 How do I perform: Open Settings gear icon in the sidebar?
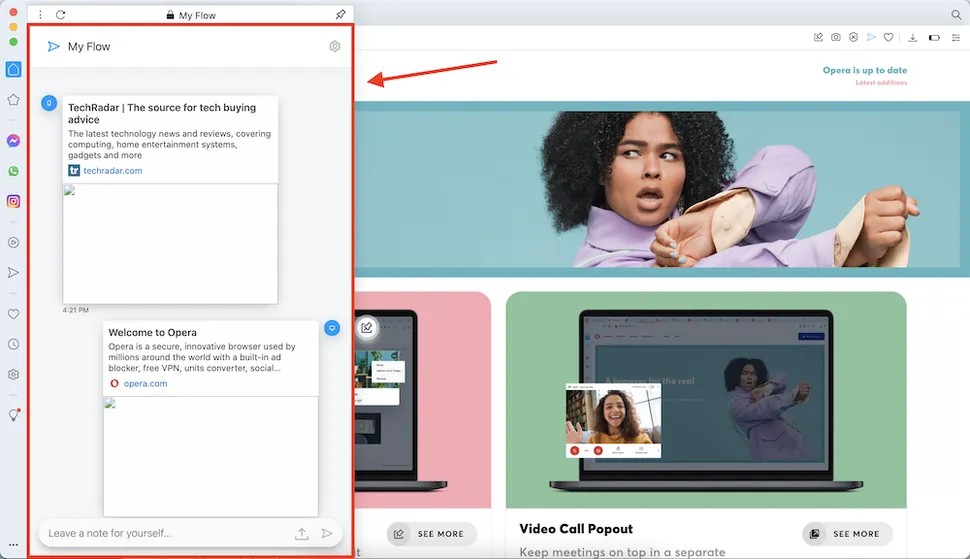(x=14, y=375)
